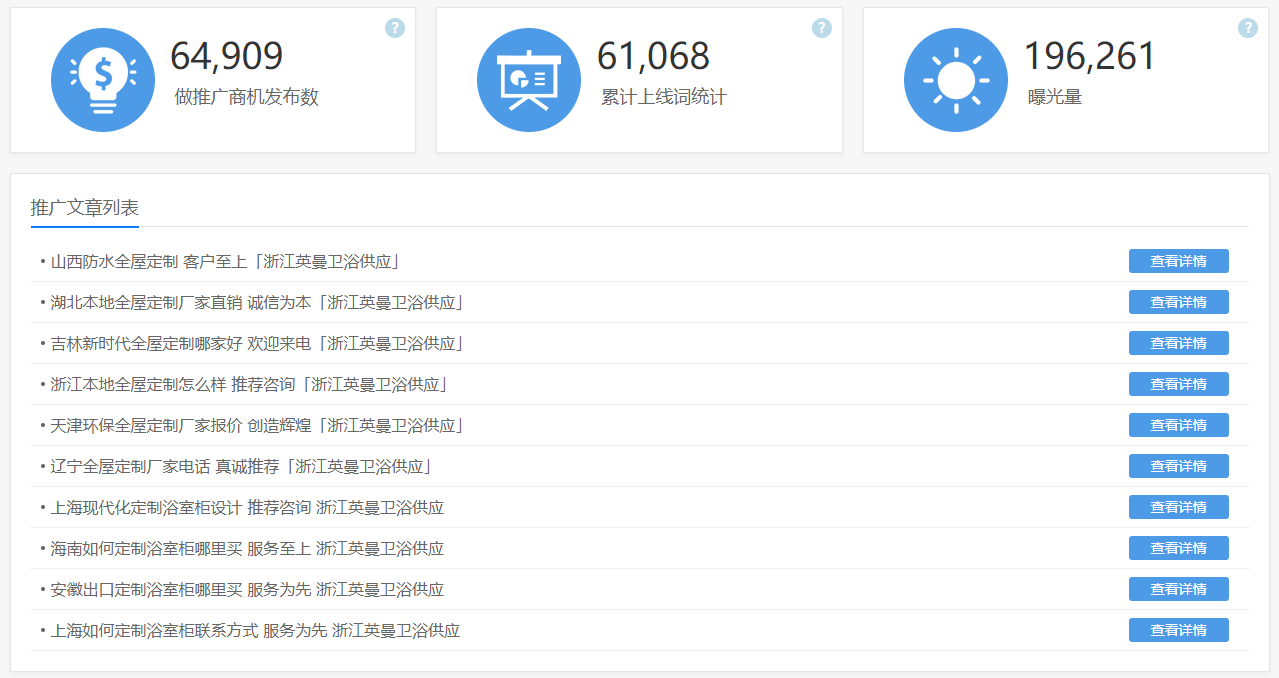Click the 196,261 exposure count

tap(1089, 57)
